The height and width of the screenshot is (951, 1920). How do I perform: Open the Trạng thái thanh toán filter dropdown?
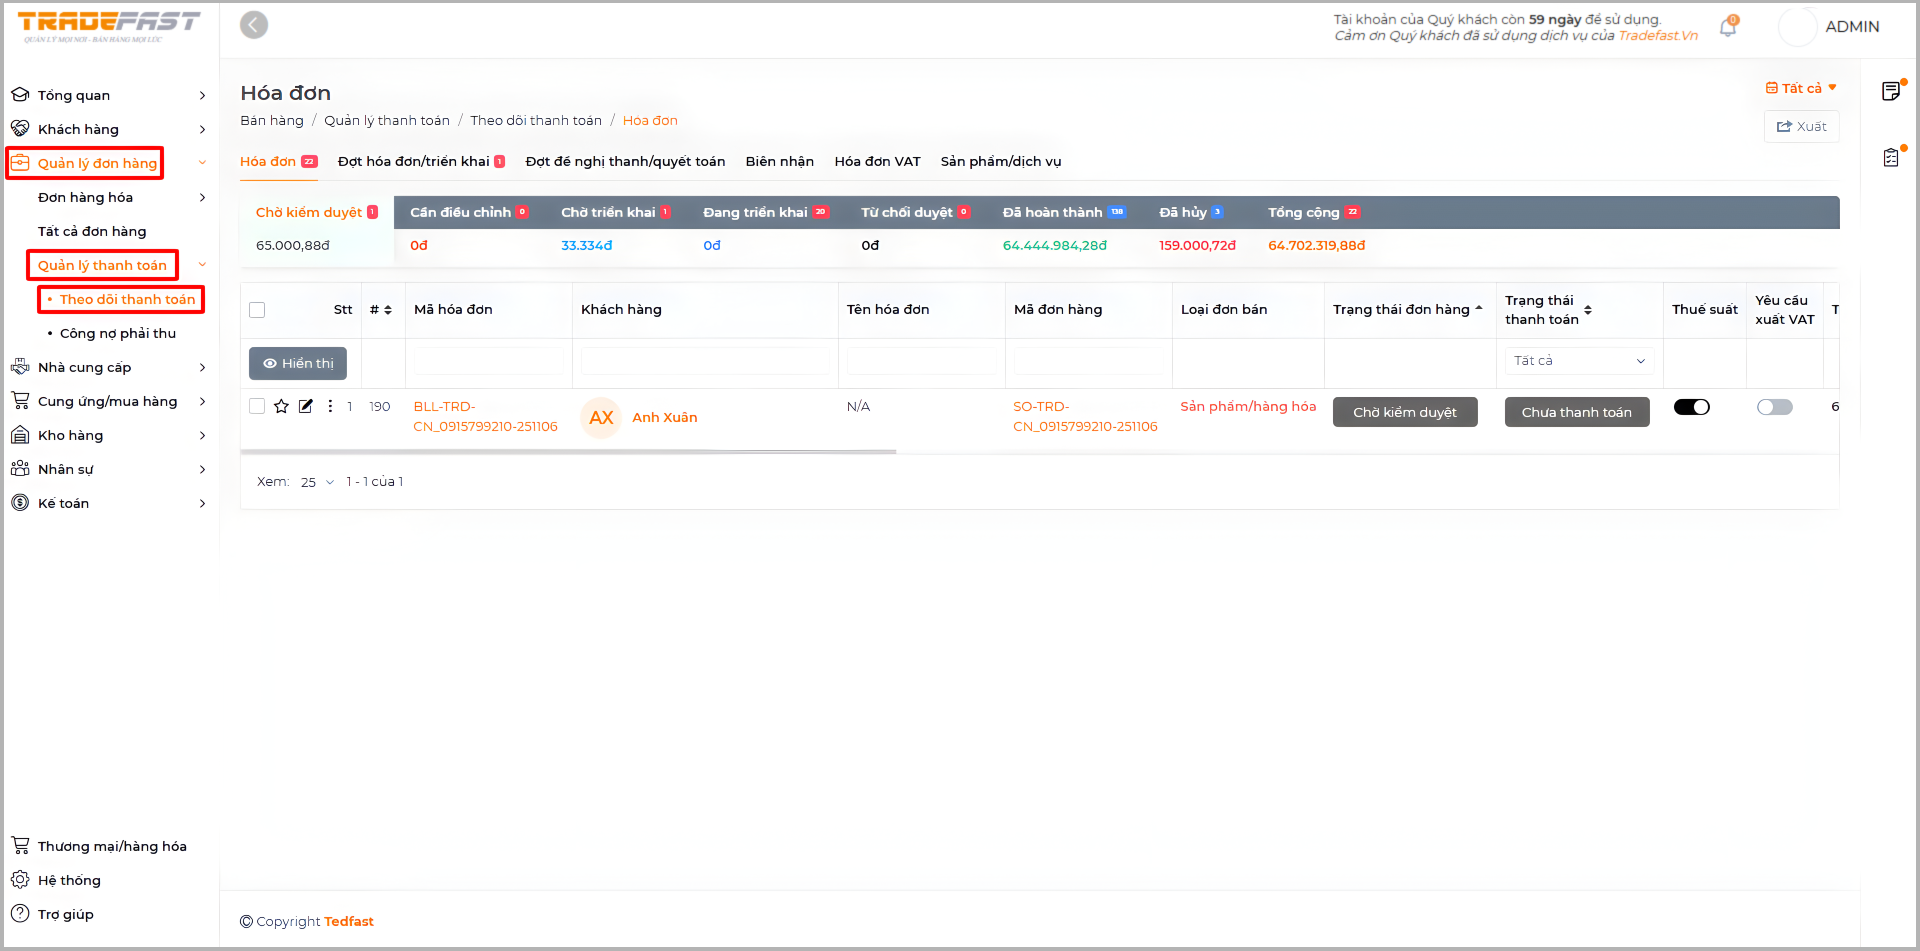tap(1579, 361)
